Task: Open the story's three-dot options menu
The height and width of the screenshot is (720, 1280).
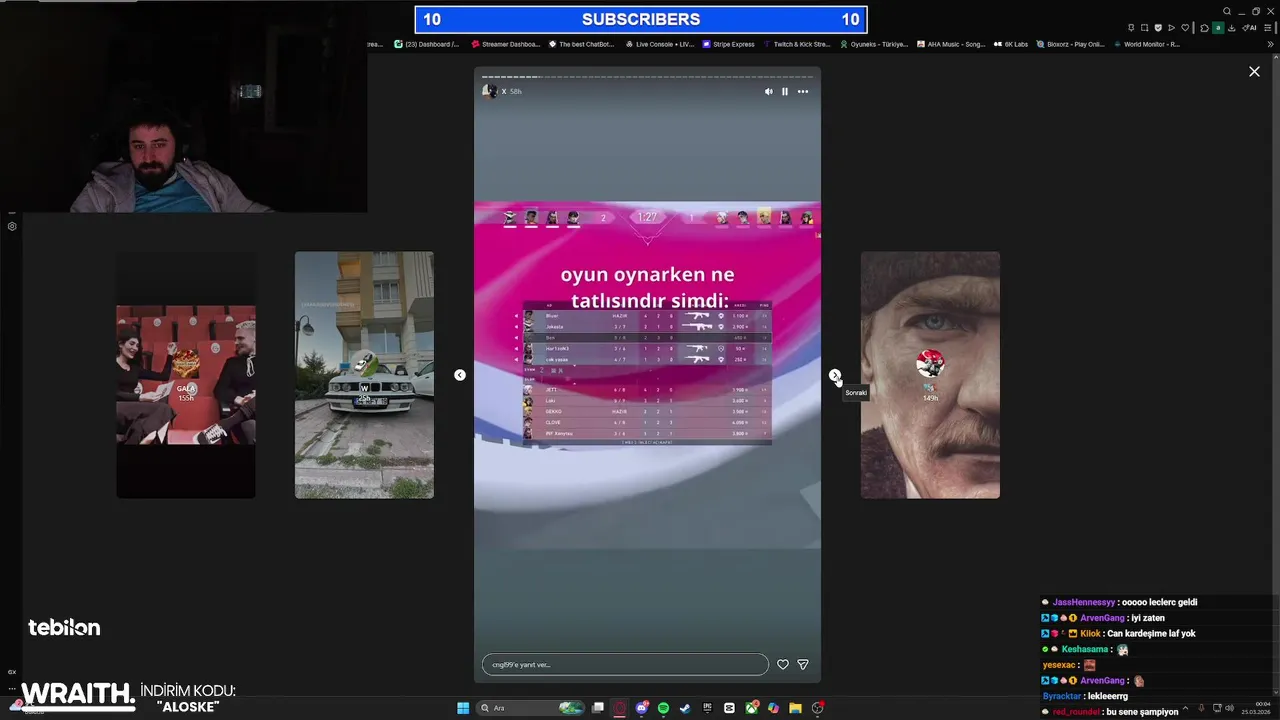Action: 802,91
